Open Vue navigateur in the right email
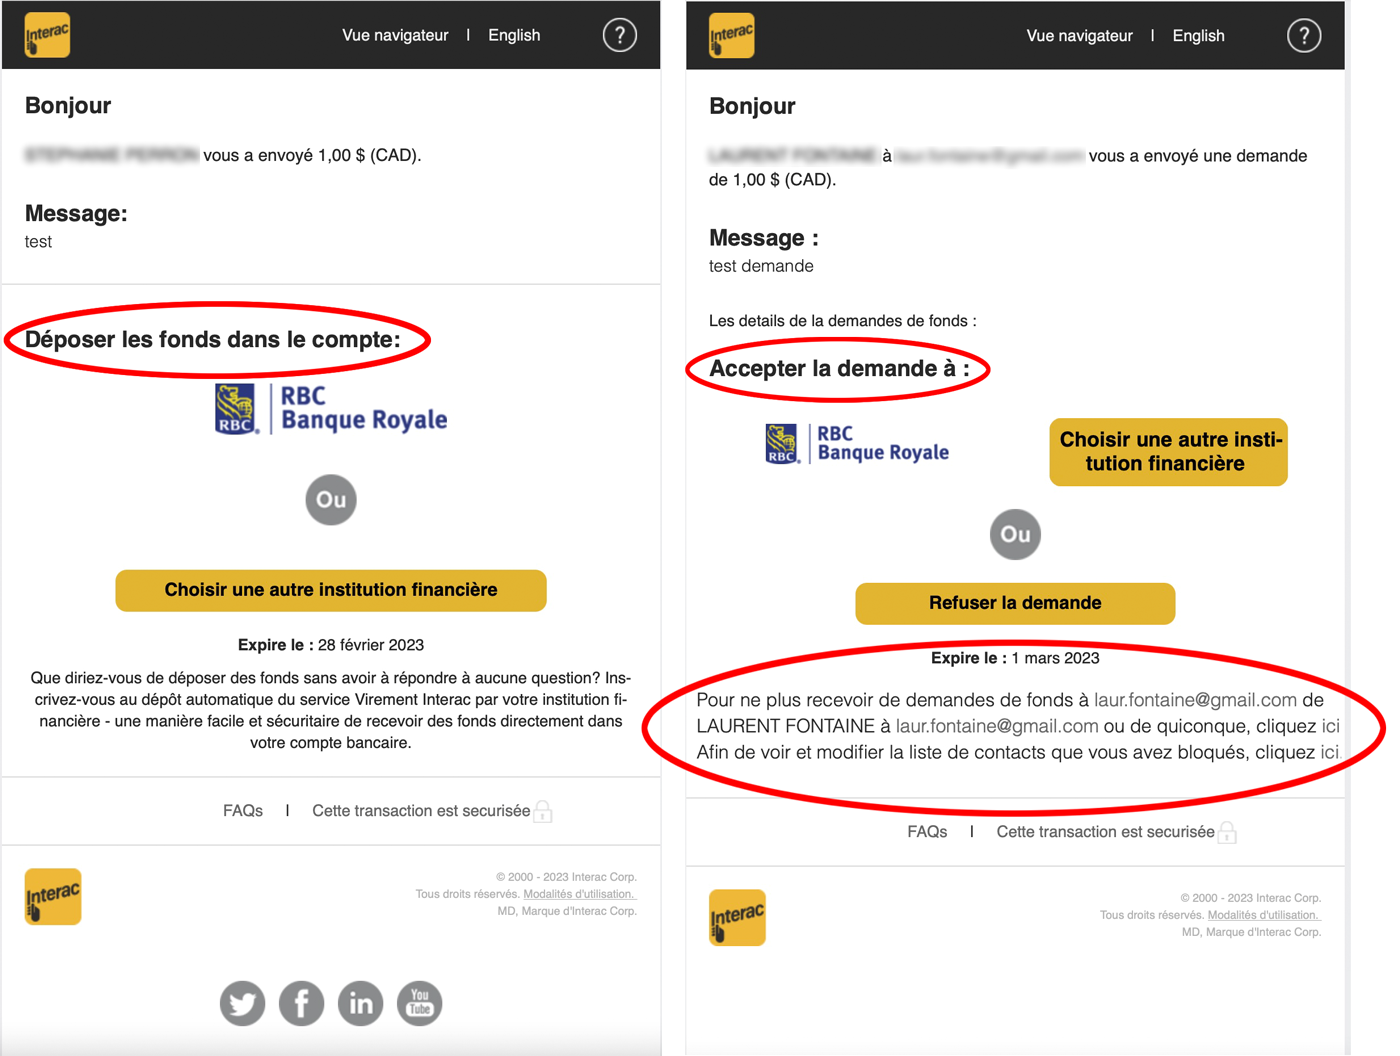 tap(1079, 35)
